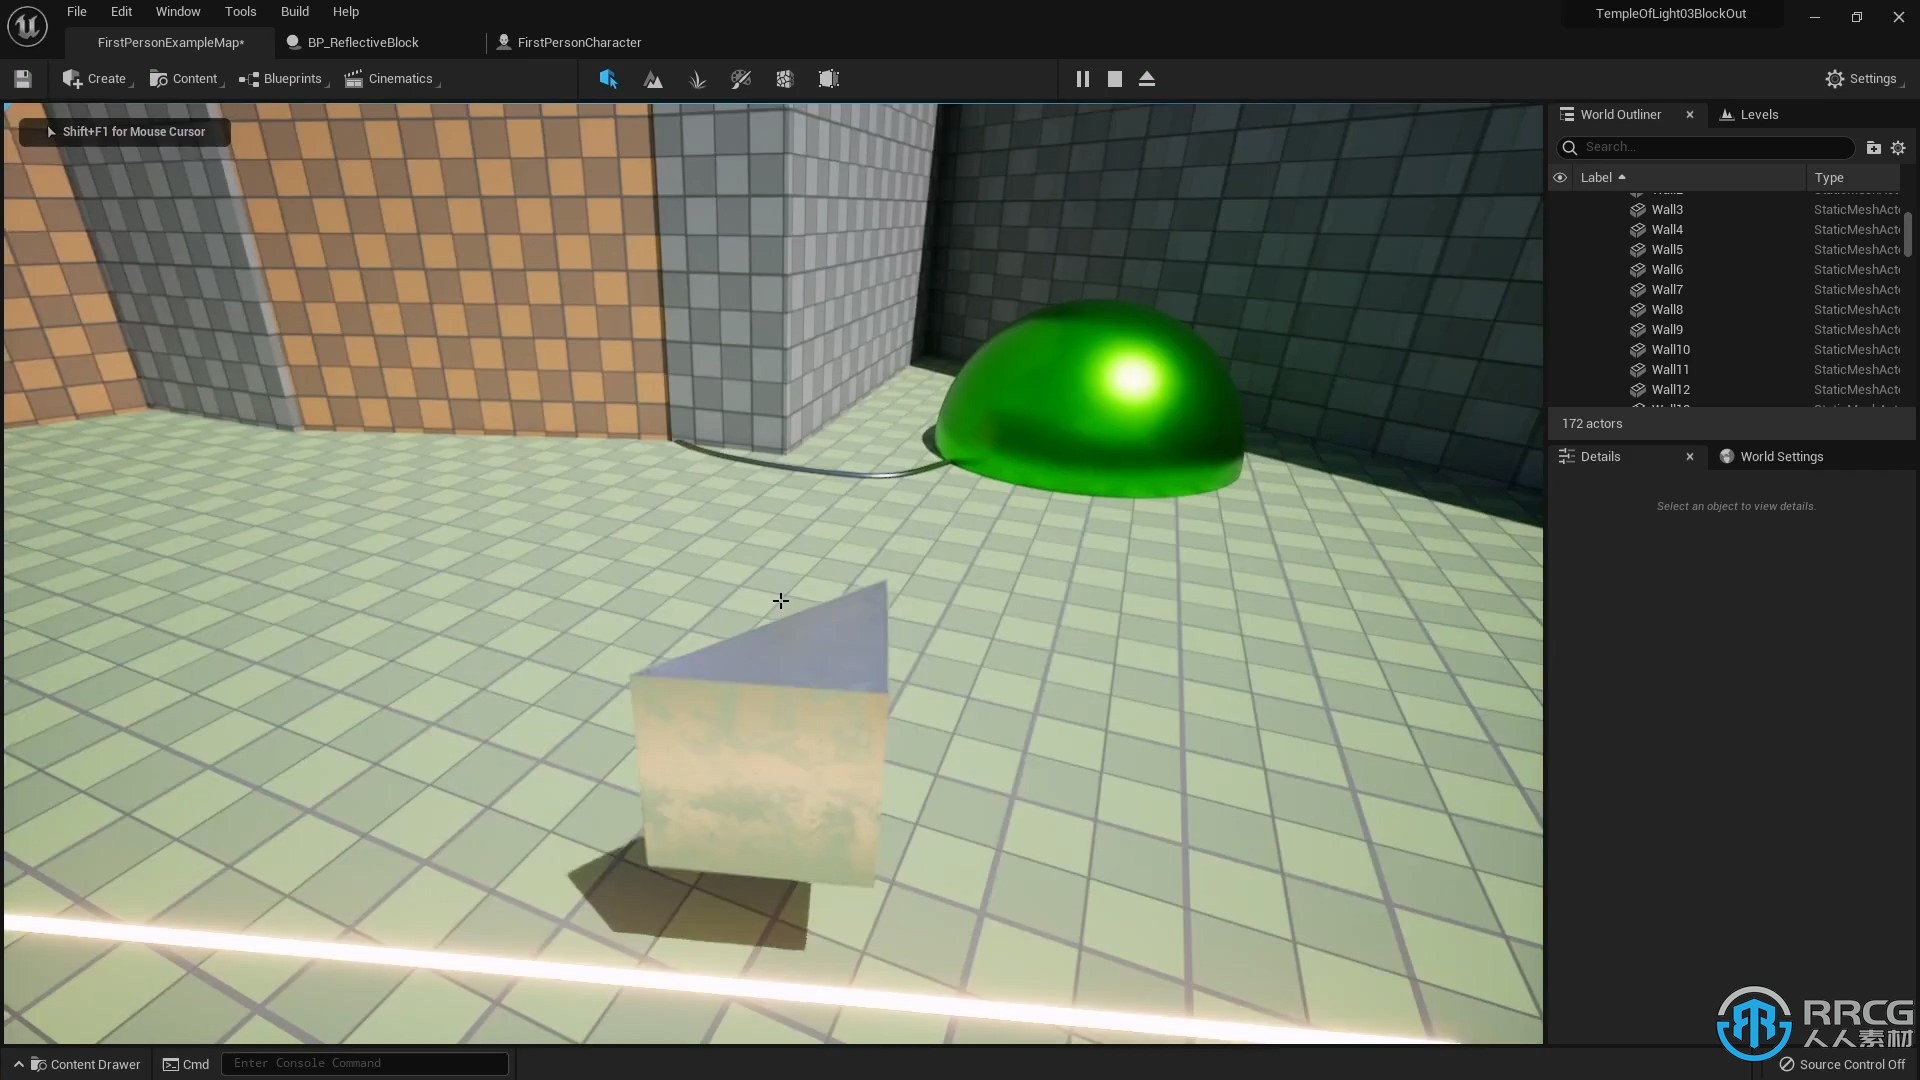This screenshot has width=1920, height=1080.
Task: Select Wall7 in the World Outliner
Action: pos(1724,290)
